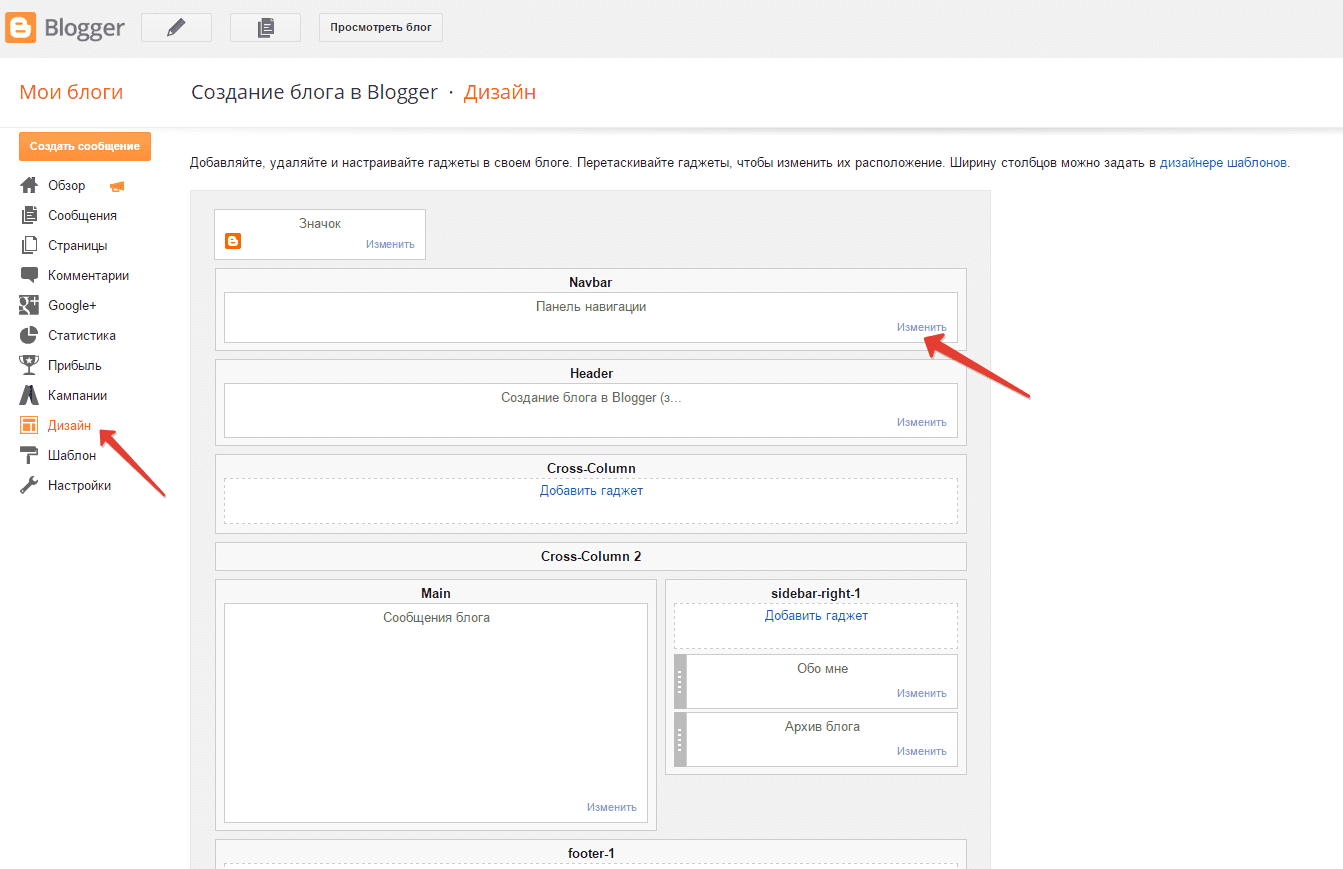Click the Обо мне gadget title
This screenshot has height=869, width=1343.
pyautogui.click(x=822, y=668)
